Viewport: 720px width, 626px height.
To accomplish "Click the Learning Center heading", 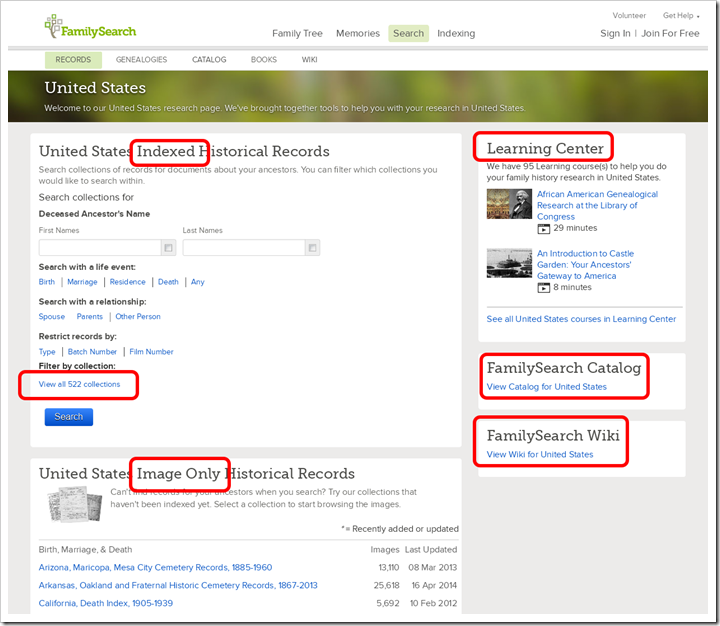I will point(545,148).
